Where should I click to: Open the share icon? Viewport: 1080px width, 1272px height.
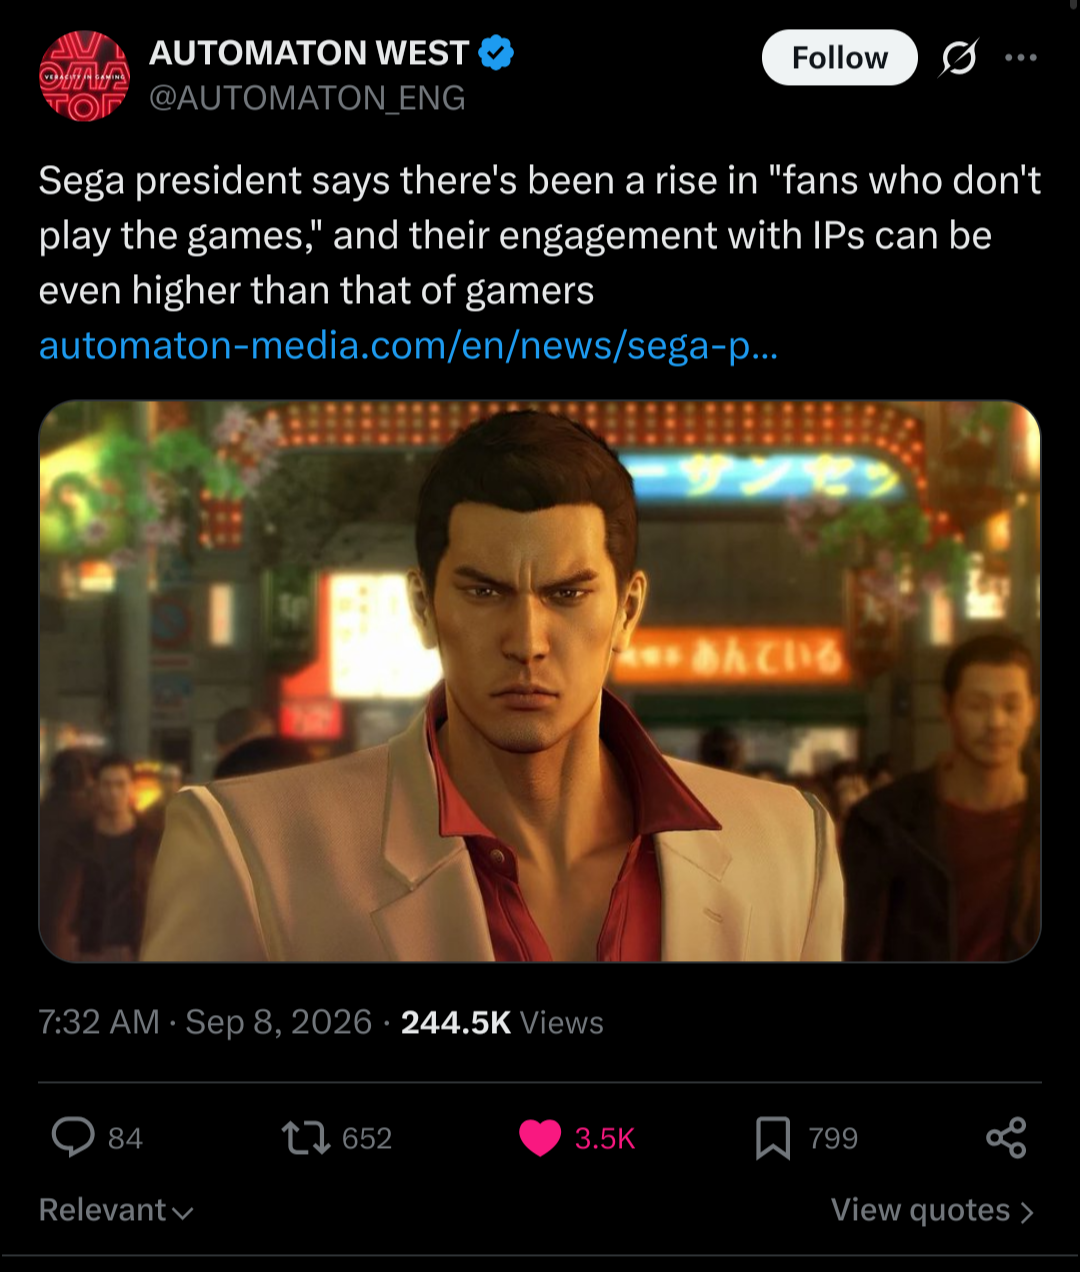coord(1006,1138)
